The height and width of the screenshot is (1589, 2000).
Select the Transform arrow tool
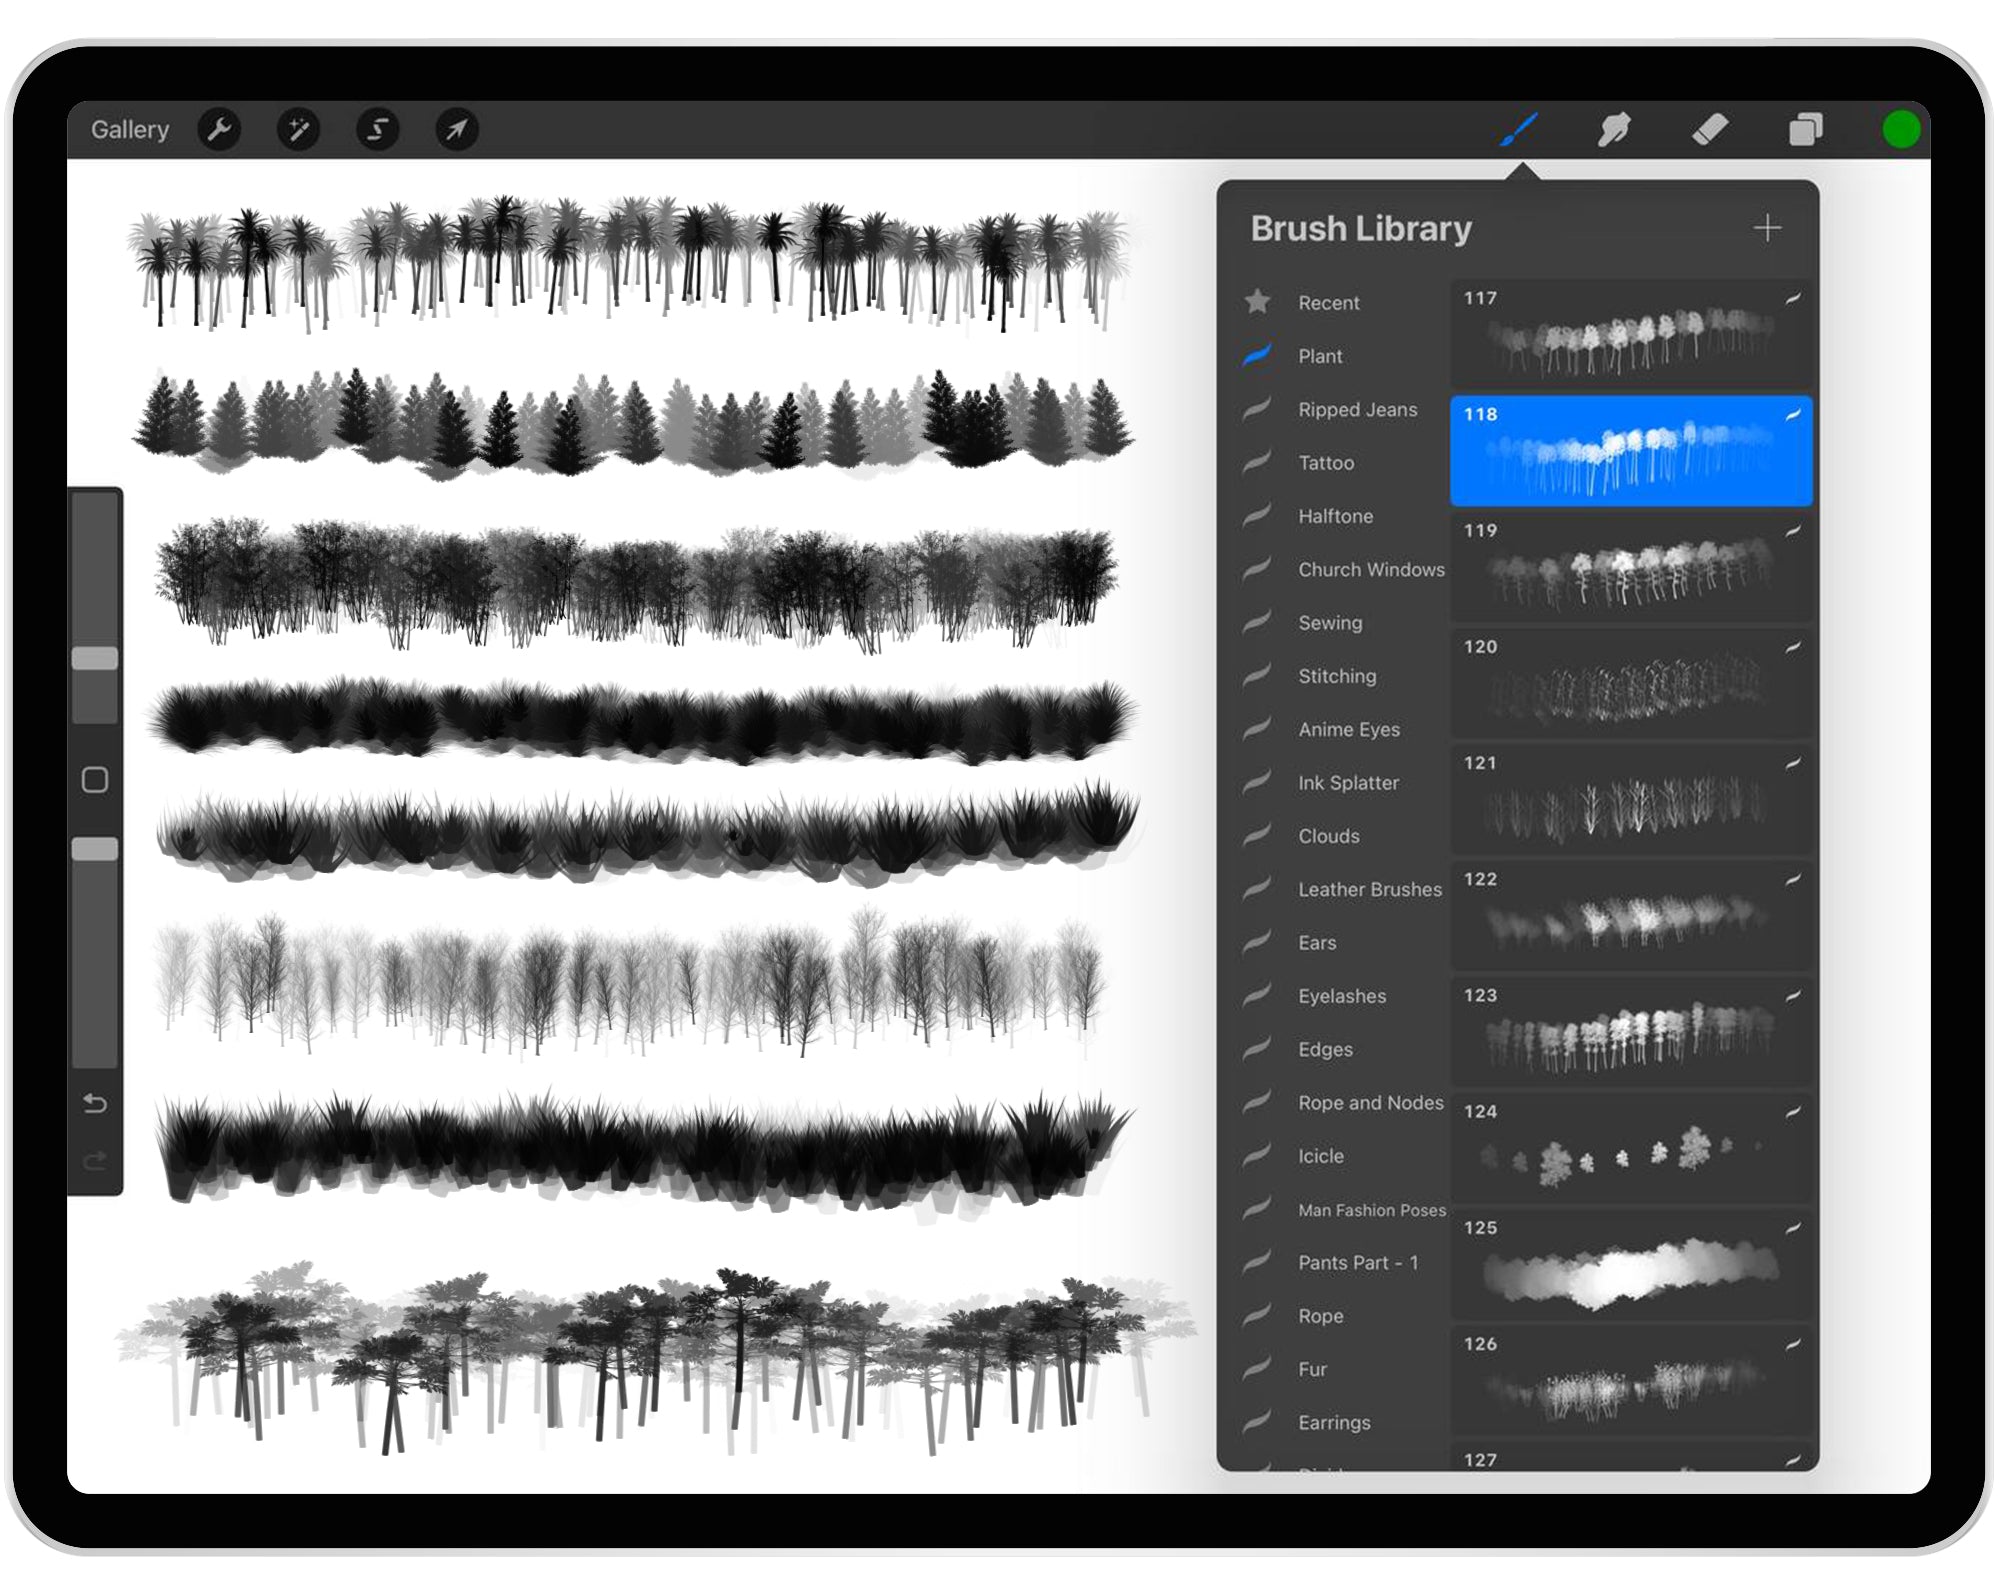pyautogui.click(x=457, y=128)
